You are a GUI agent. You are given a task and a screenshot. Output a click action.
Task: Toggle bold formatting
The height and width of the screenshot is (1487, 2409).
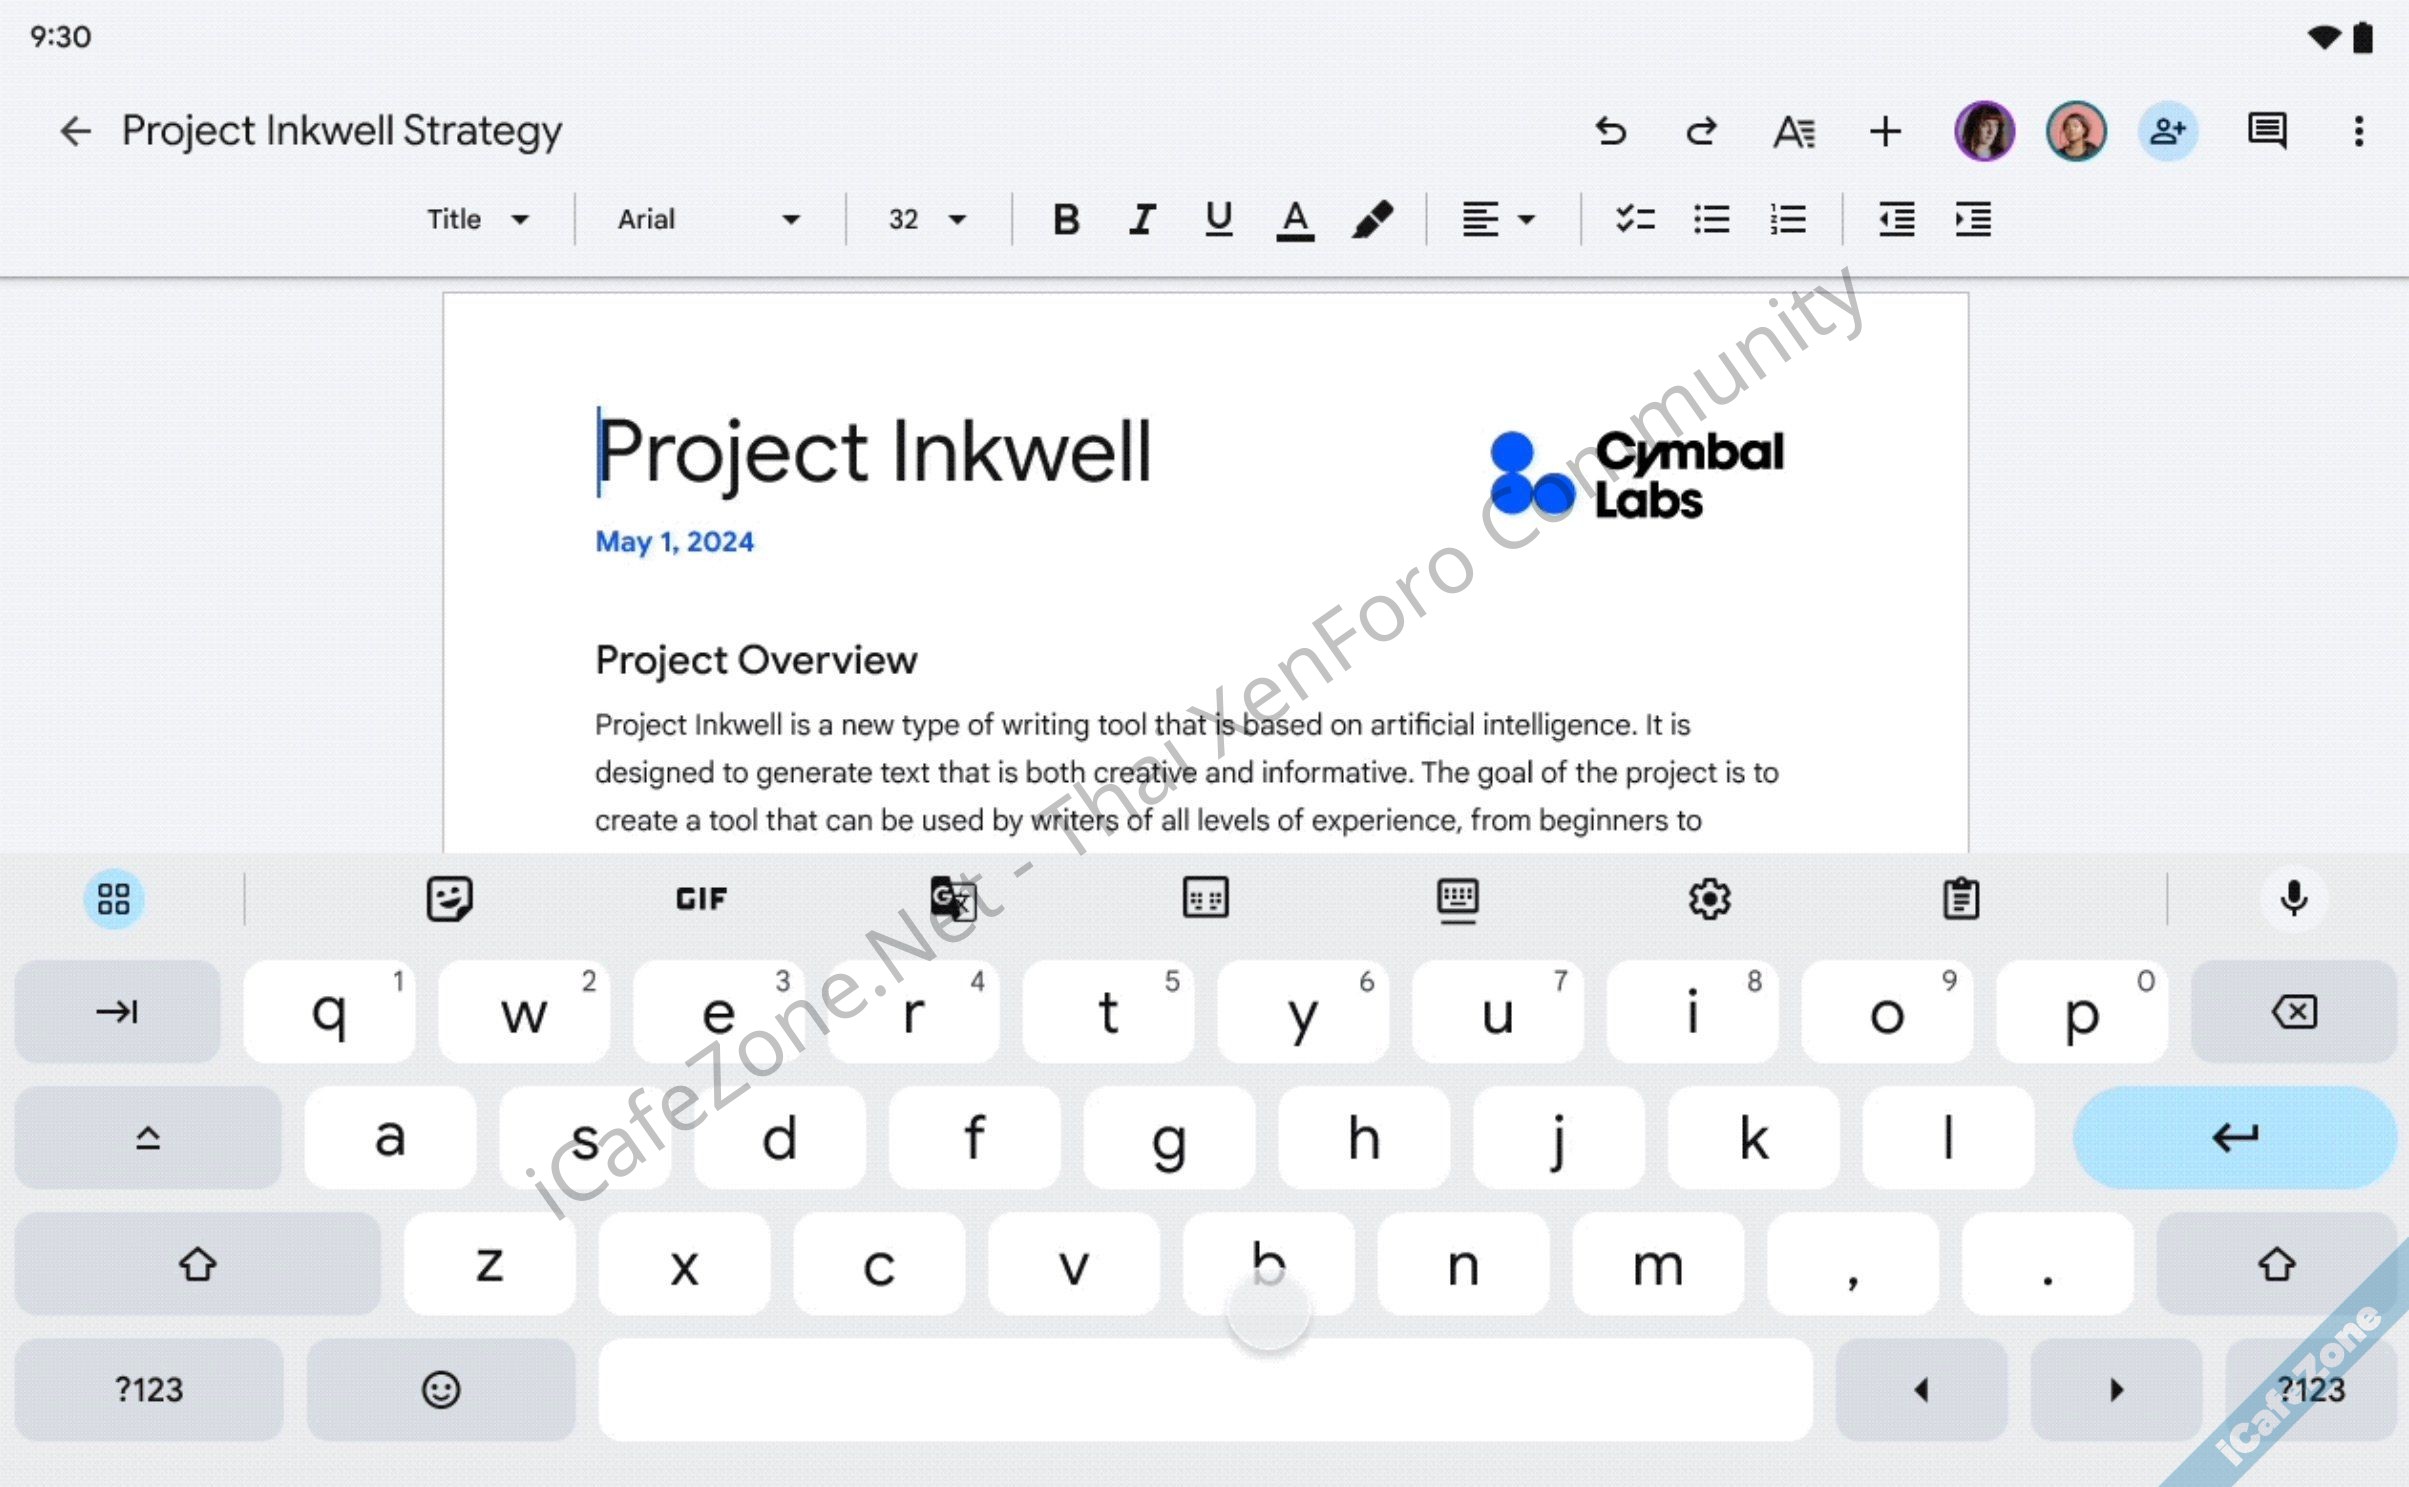pyautogui.click(x=1066, y=219)
